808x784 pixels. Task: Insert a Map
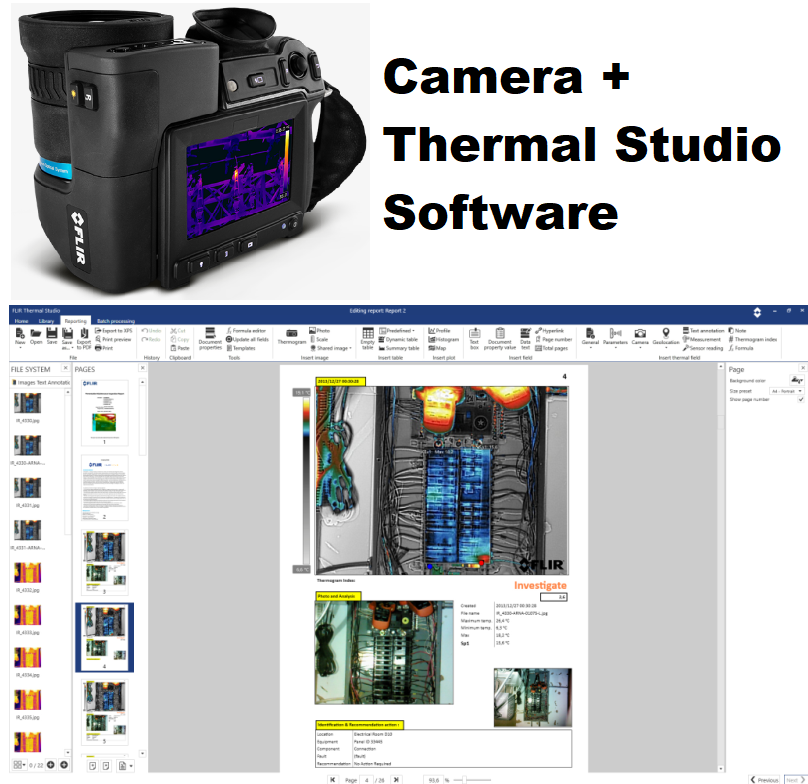(437, 348)
